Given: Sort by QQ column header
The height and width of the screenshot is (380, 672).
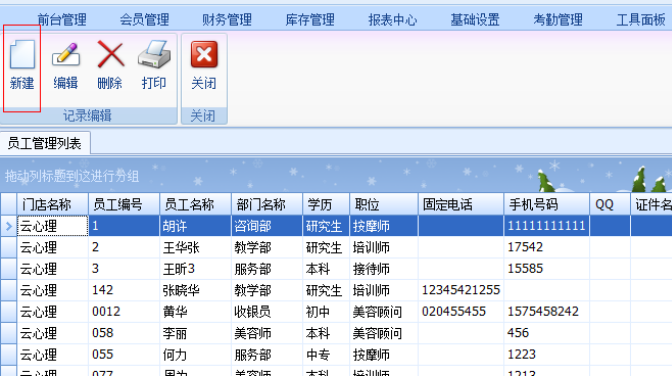Looking at the screenshot, I should click(x=610, y=204).
